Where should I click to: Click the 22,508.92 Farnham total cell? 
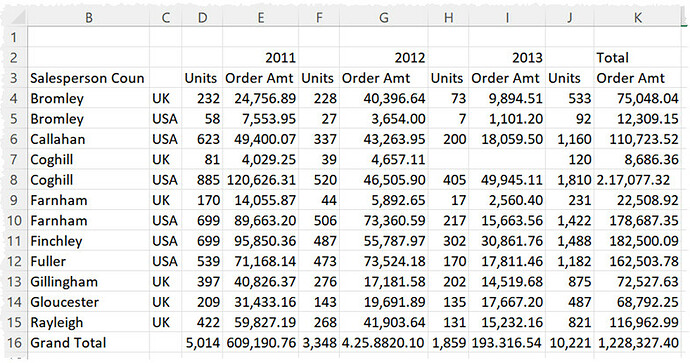pos(638,200)
